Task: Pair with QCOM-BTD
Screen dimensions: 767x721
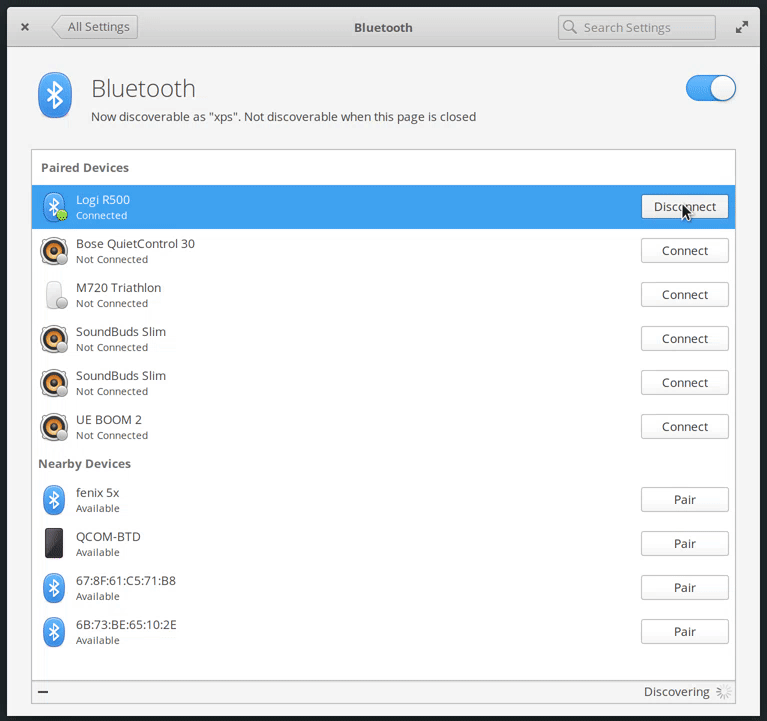Action: tap(684, 543)
